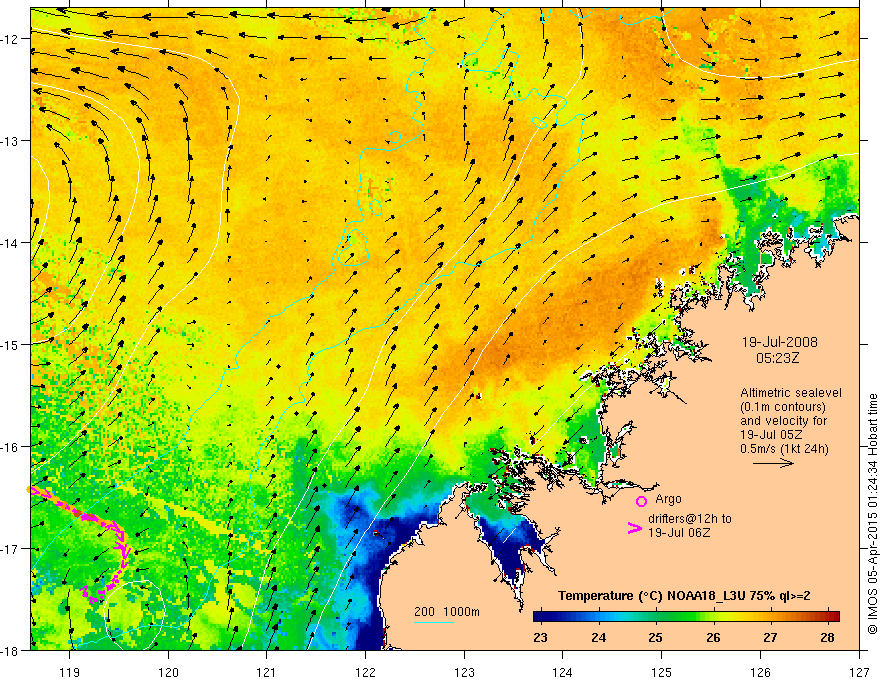Click latitude axis label -12
The image size is (880, 680).
point(11,39)
